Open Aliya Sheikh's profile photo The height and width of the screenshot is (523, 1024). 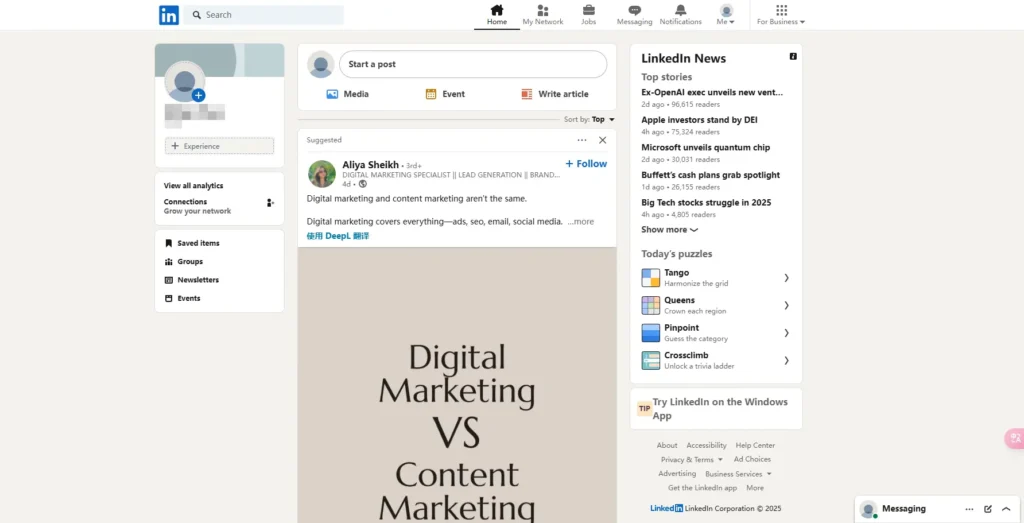[x=321, y=174]
